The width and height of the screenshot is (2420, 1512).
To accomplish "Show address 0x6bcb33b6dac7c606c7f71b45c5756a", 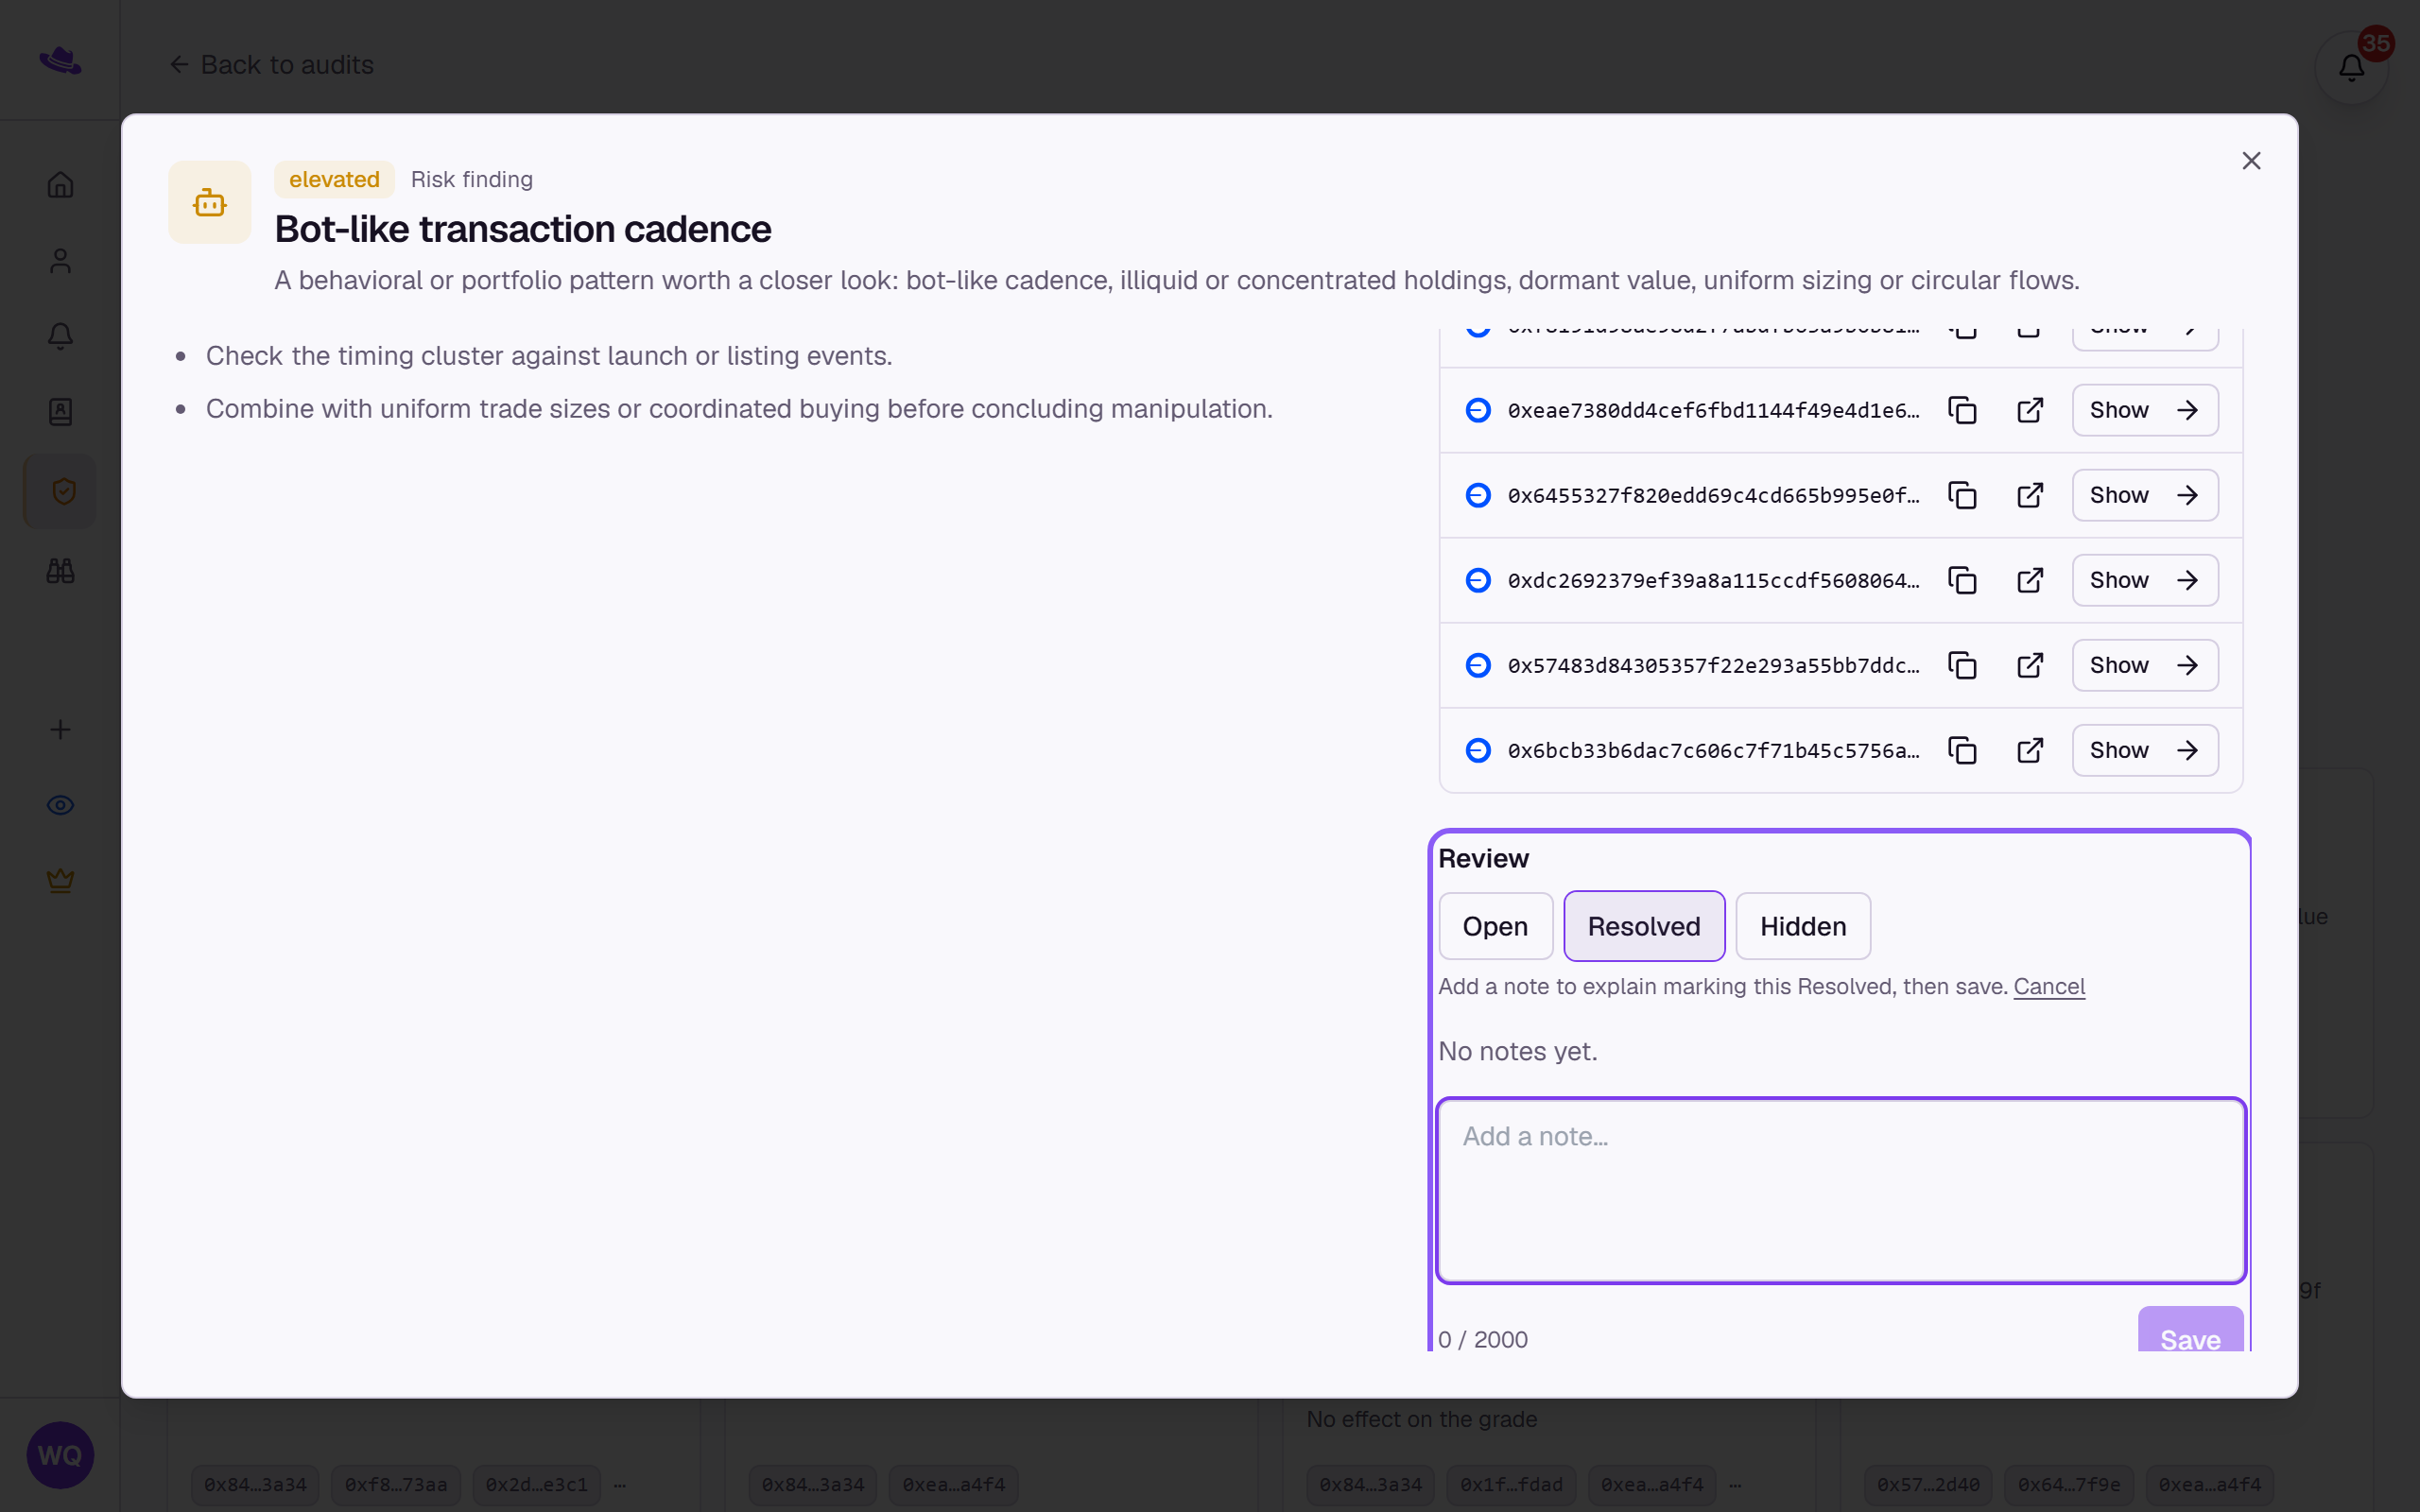I will pos(2145,750).
